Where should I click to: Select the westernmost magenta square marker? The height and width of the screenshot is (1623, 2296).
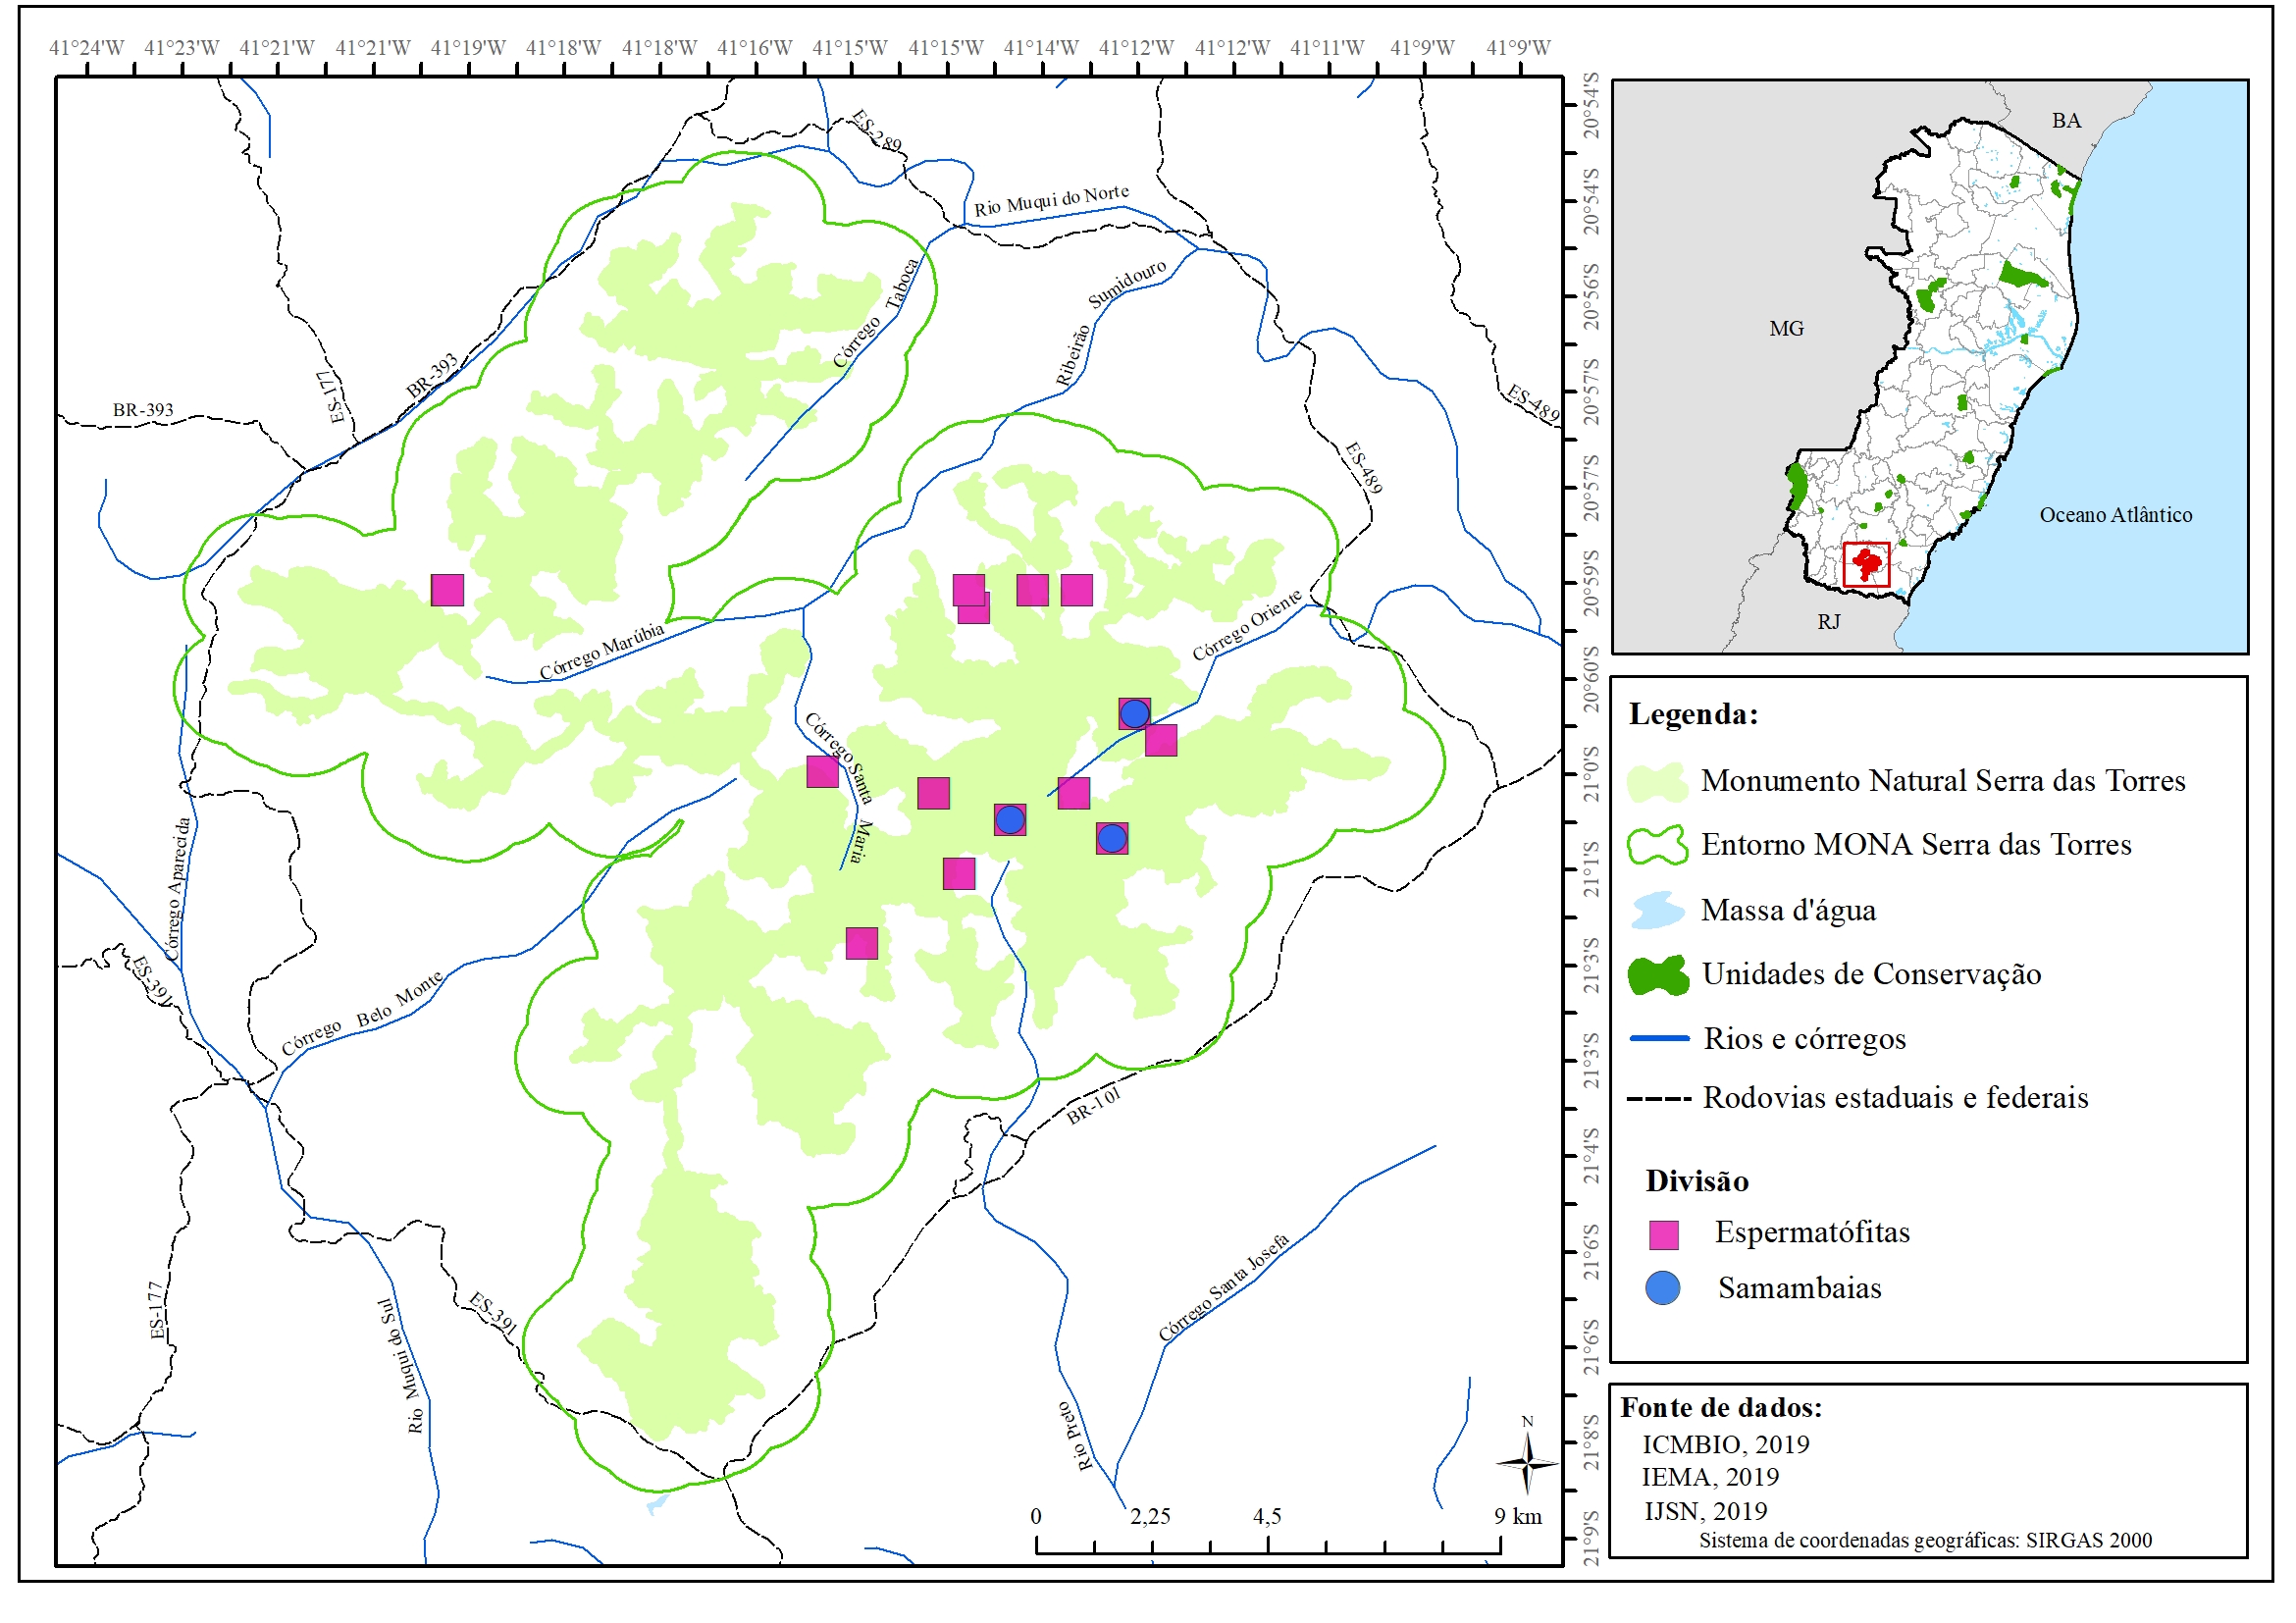click(x=447, y=590)
